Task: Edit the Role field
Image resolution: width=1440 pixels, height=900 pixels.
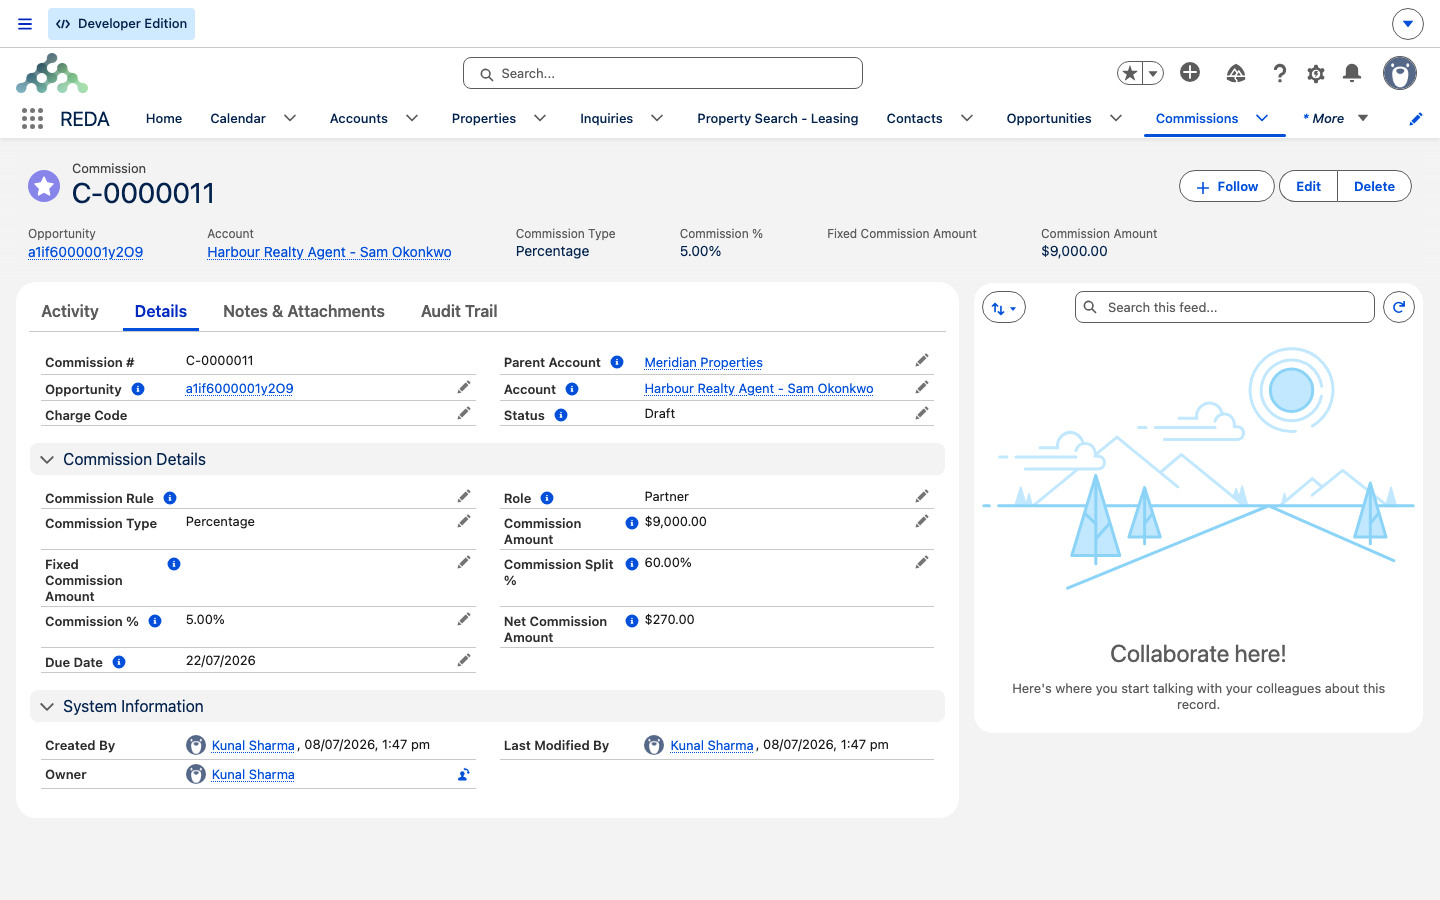Action: click(922, 496)
